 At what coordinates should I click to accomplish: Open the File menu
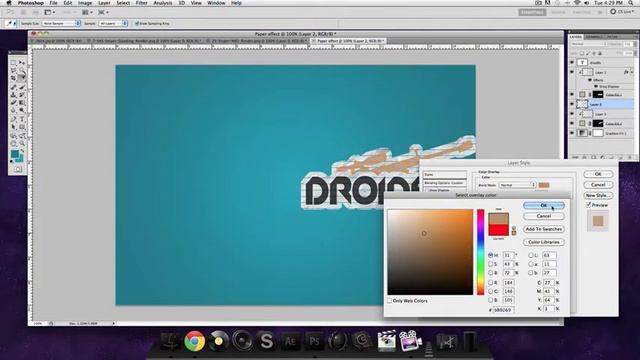53,3
